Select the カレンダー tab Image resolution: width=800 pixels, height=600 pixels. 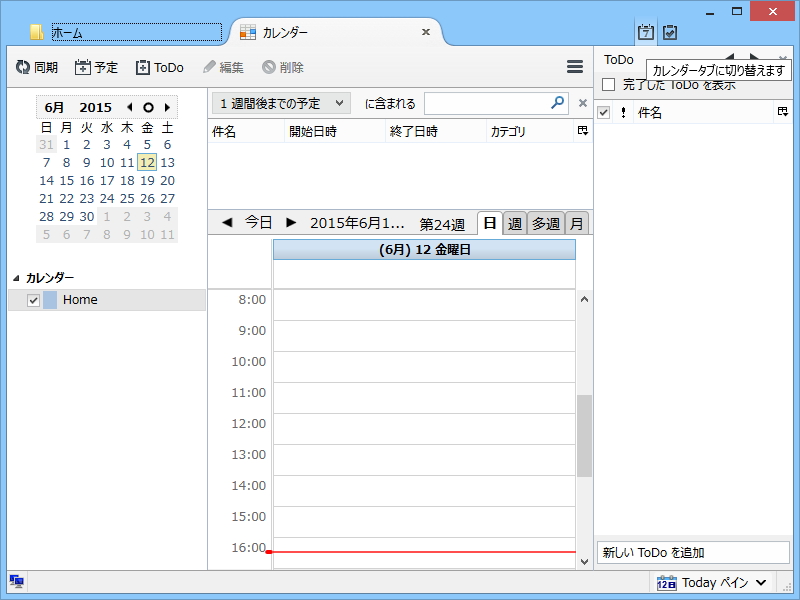point(336,33)
